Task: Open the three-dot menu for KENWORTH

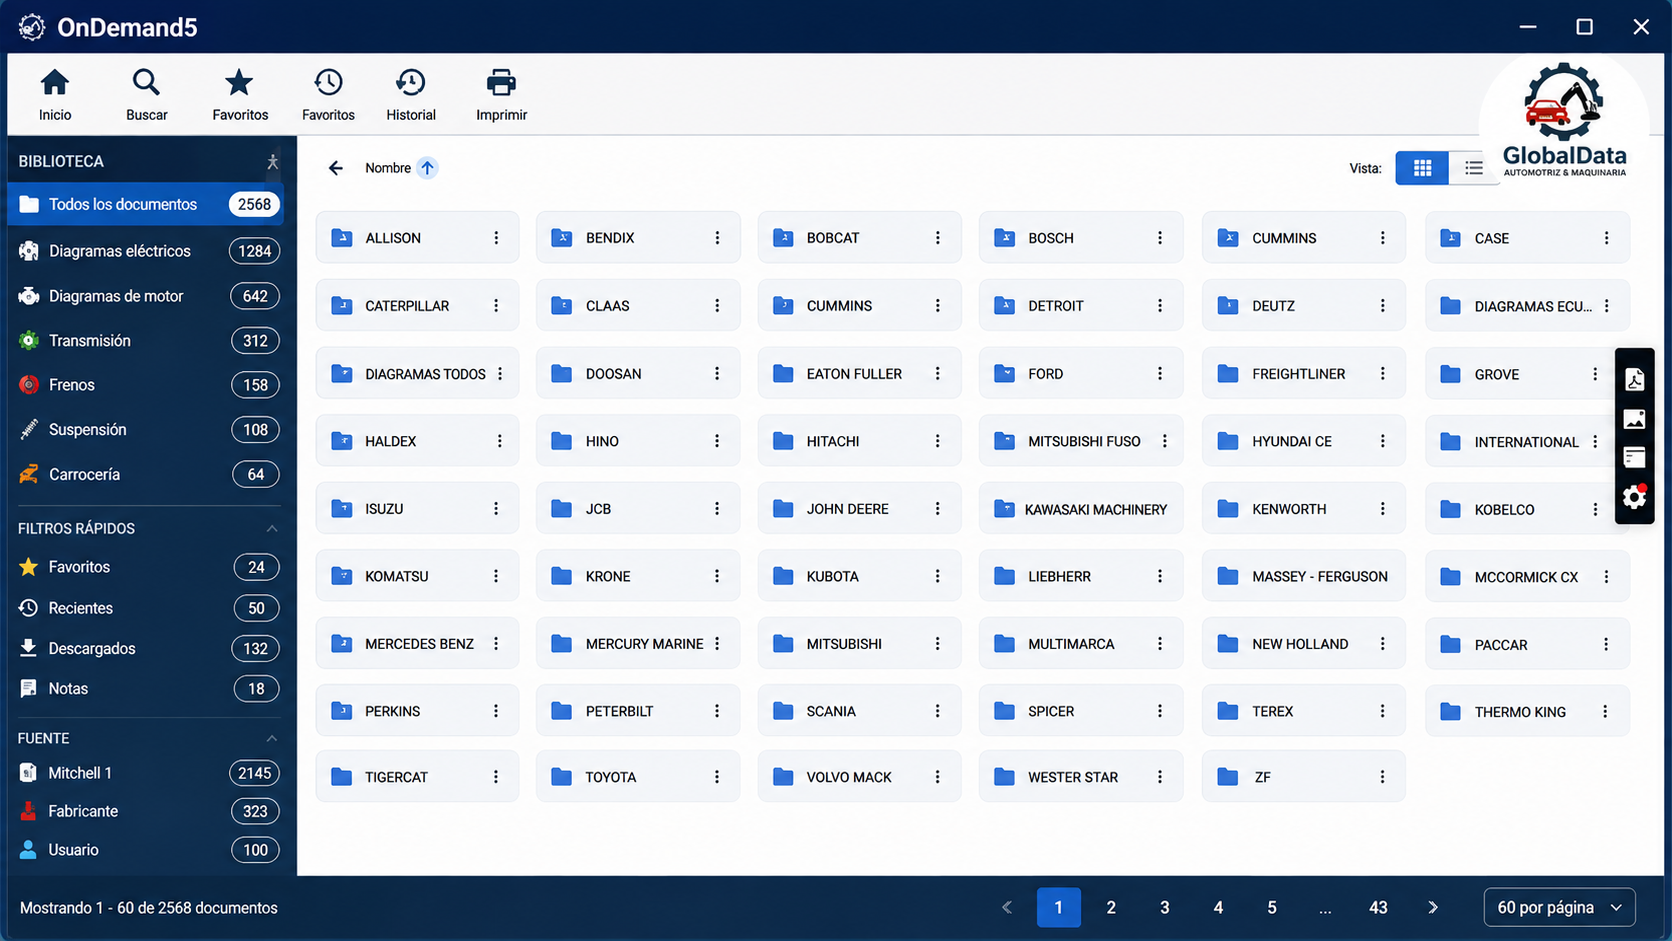Action: pyautogui.click(x=1383, y=509)
